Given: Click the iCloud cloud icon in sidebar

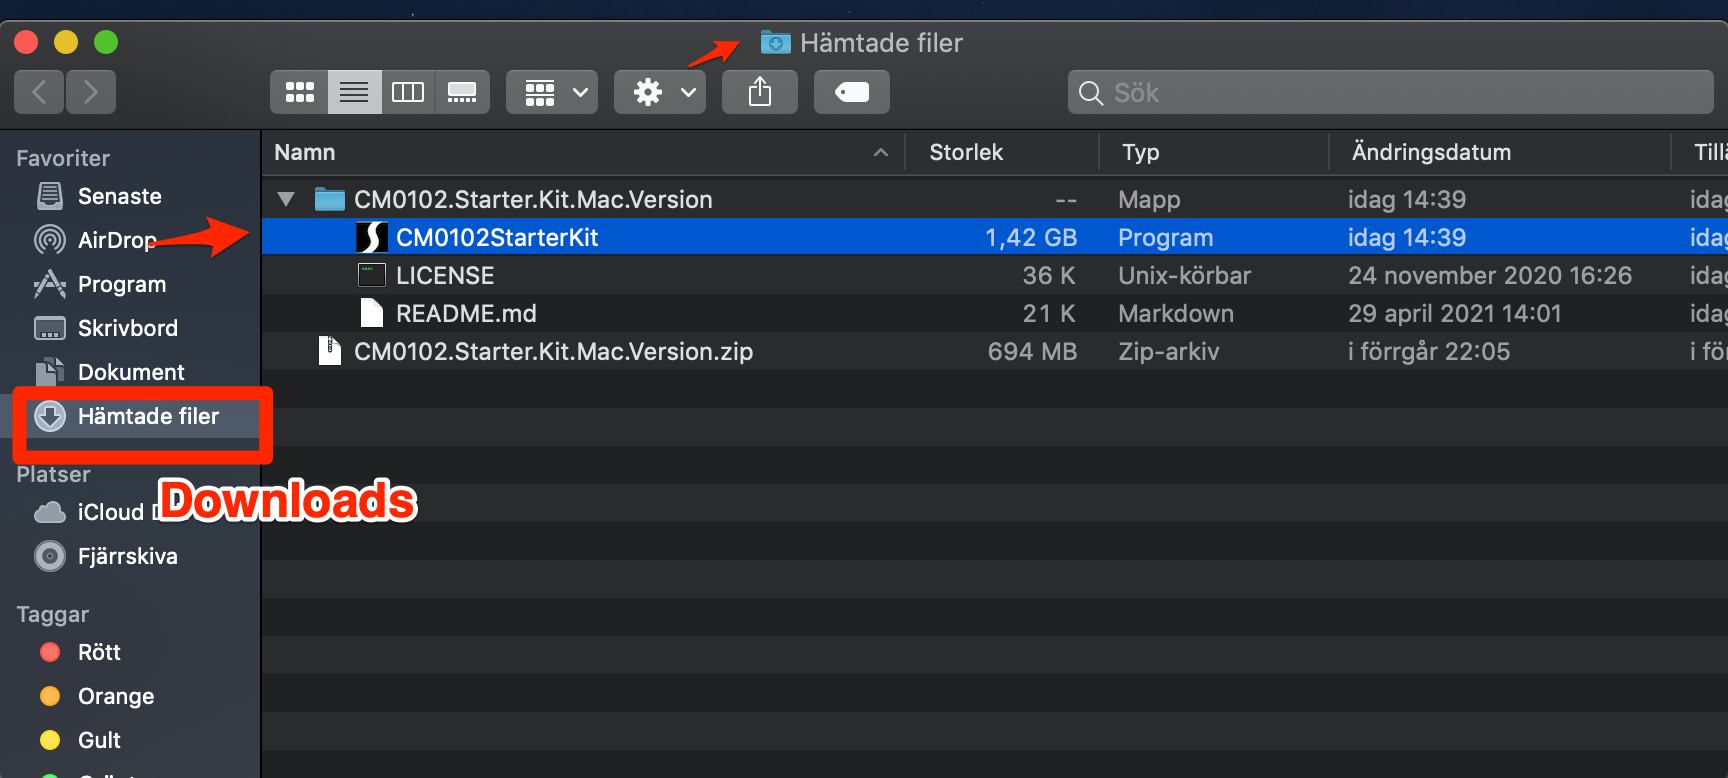Looking at the screenshot, I should [49, 512].
